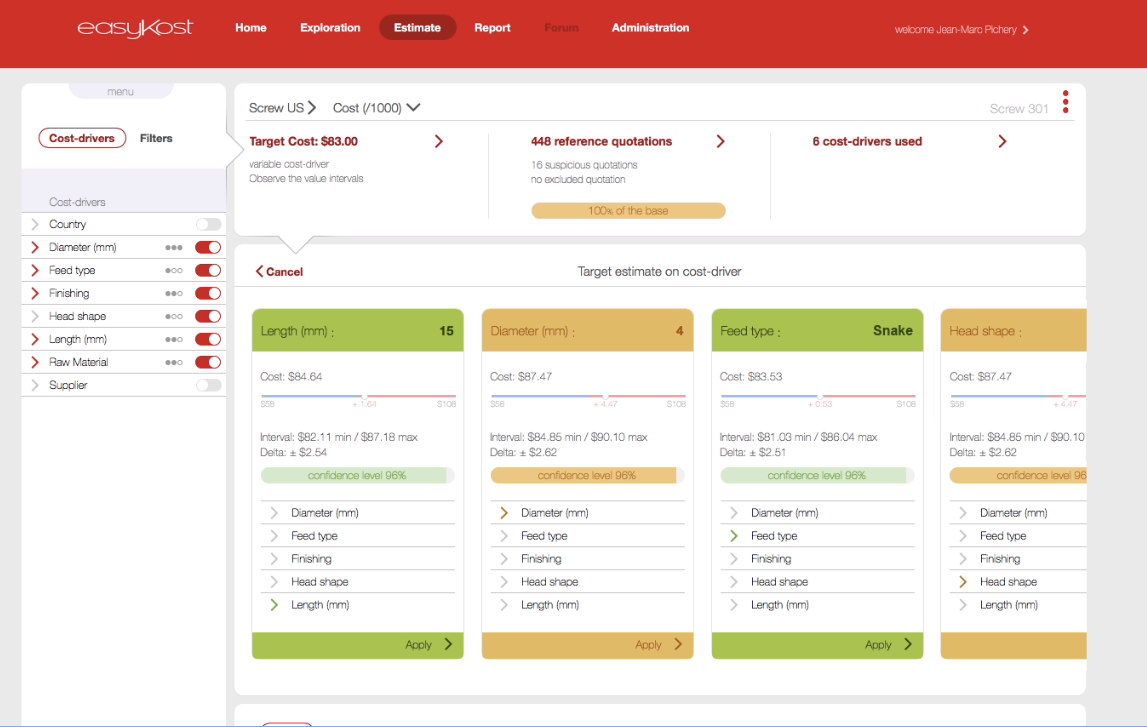Switch to the Filters sidebar tab
The width and height of the screenshot is (1147, 727).
pyautogui.click(x=156, y=138)
